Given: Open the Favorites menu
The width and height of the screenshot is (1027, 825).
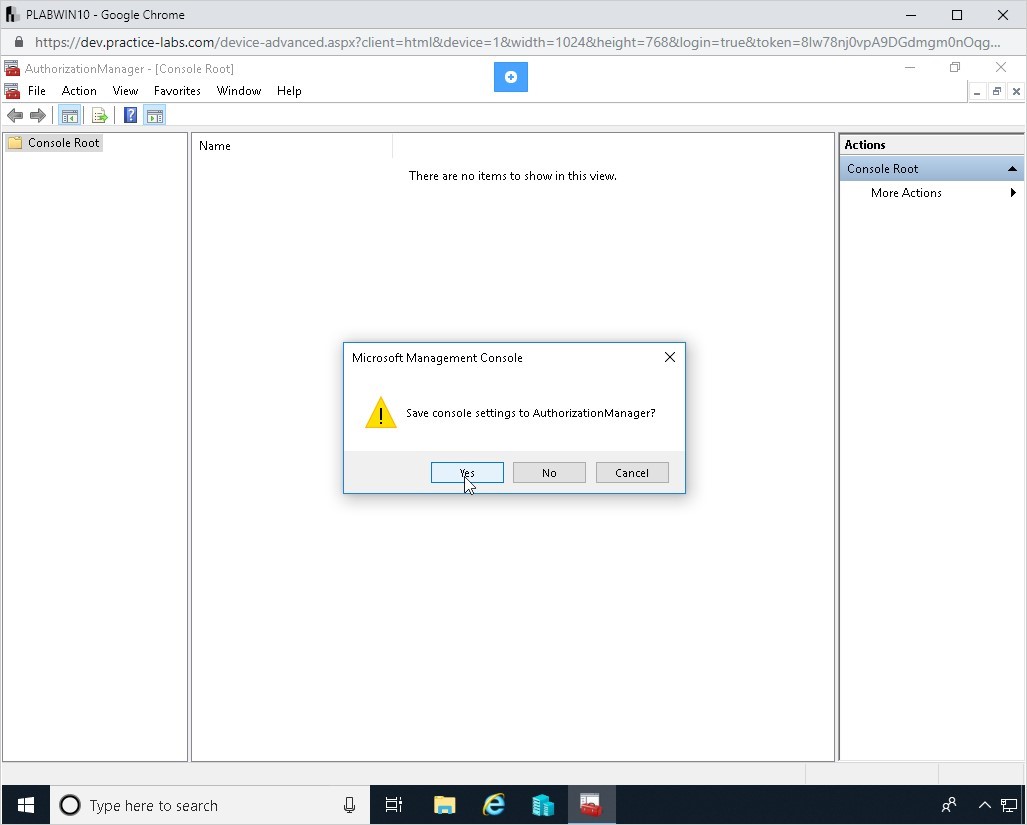Looking at the screenshot, I should [177, 91].
